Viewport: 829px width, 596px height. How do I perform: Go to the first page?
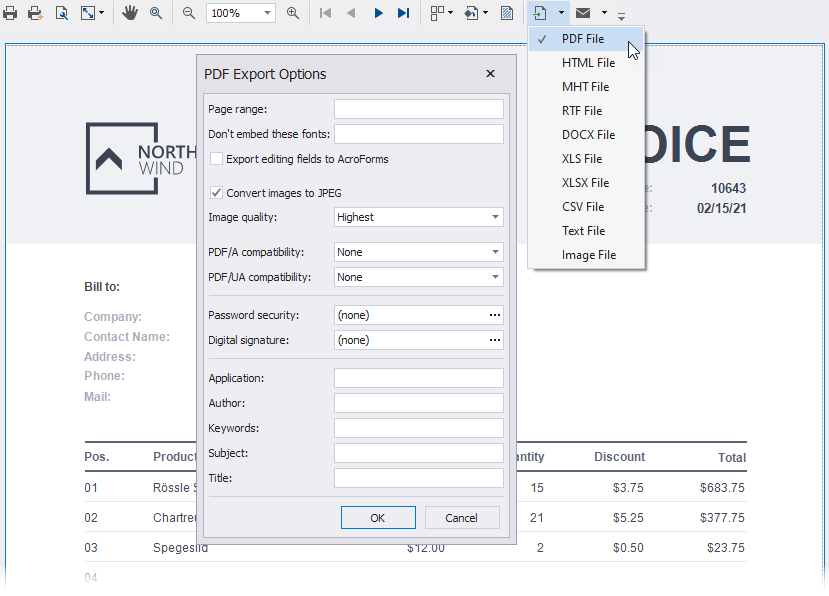coord(325,13)
